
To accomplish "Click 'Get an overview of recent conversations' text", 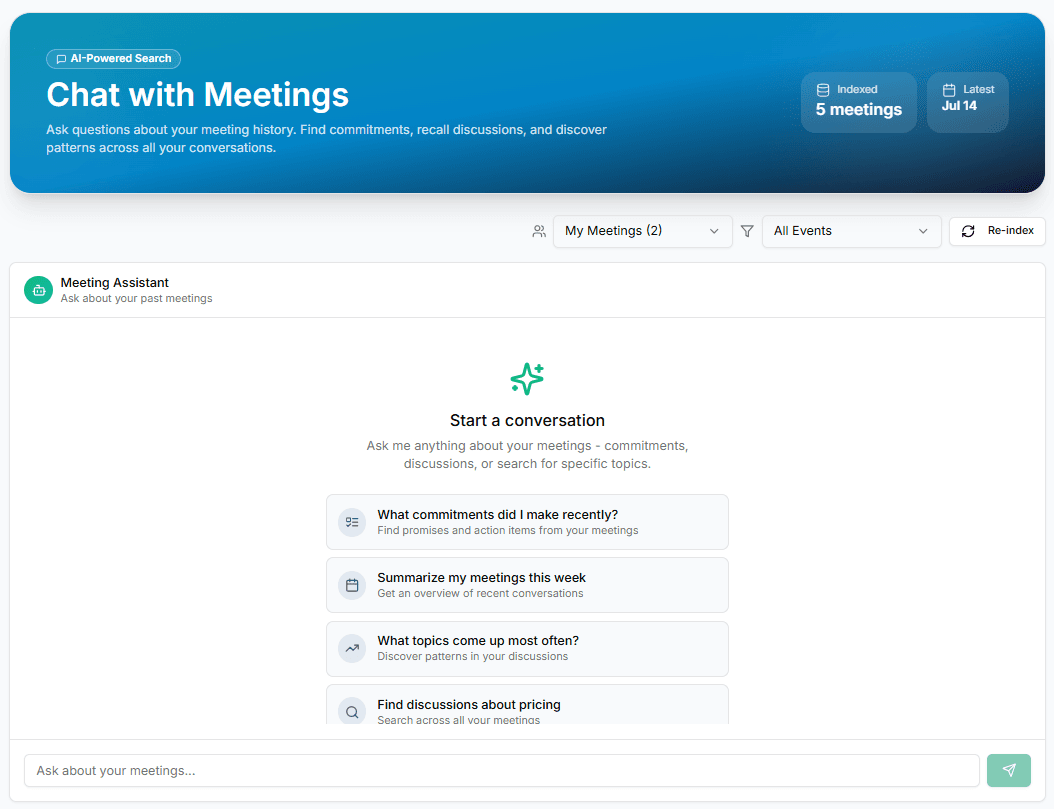I will click(480, 593).
